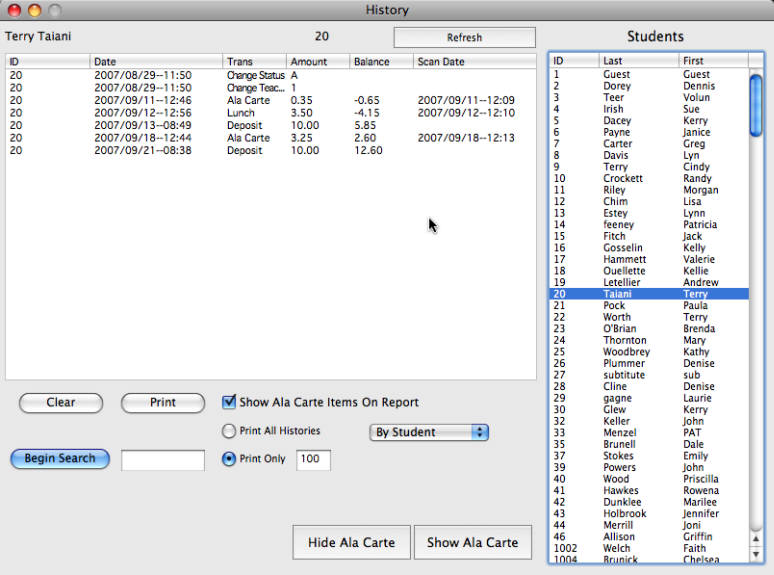Select the Ala Carte 3.25 transaction
The image size is (774, 575).
tap(271, 138)
